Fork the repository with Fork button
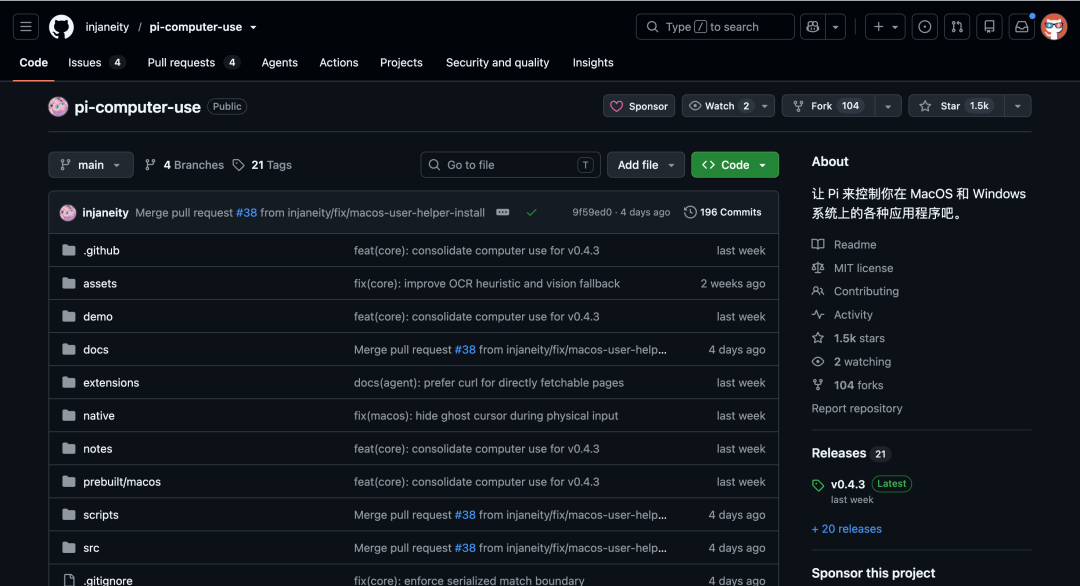Image resolution: width=1080 pixels, height=586 pixels. (829, 106)
